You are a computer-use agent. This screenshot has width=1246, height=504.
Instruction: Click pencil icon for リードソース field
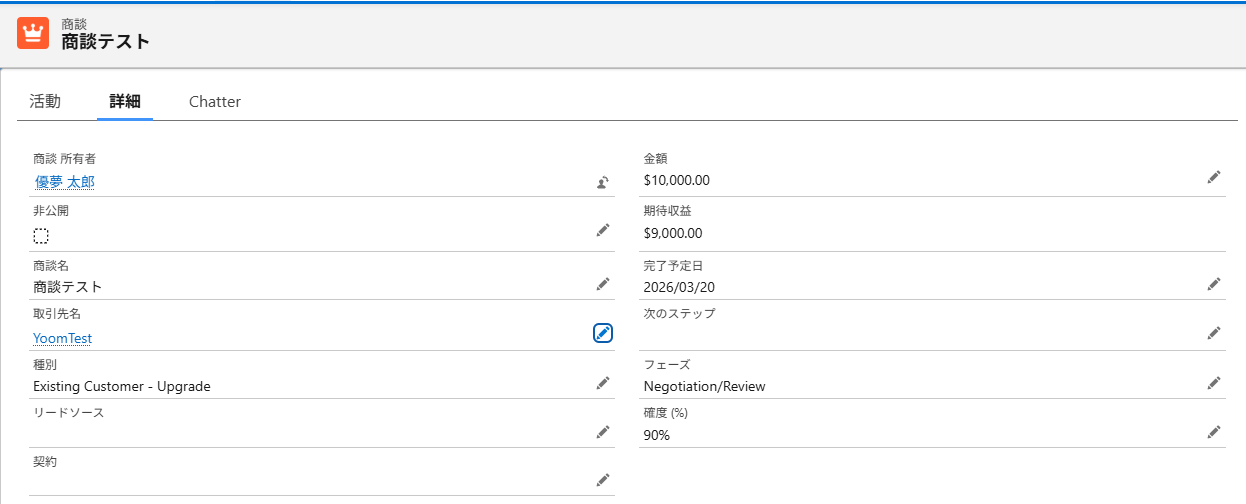click(602, 431)
